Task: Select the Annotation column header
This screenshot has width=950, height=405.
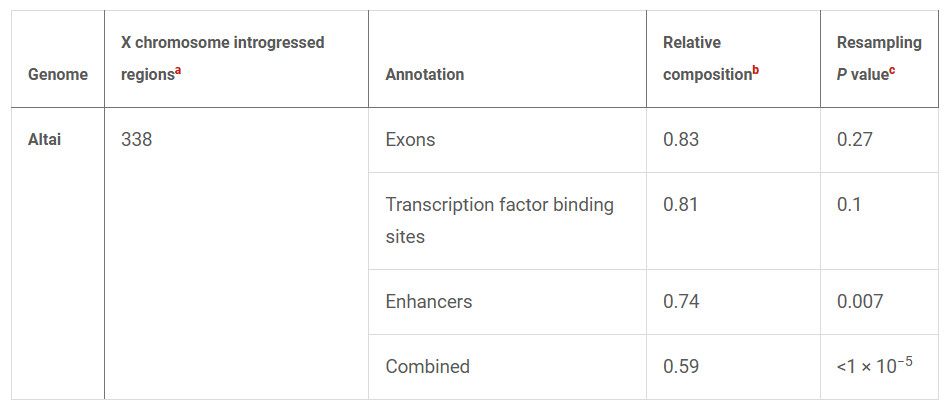Action: pyautogui.click(x=425, y=75)
